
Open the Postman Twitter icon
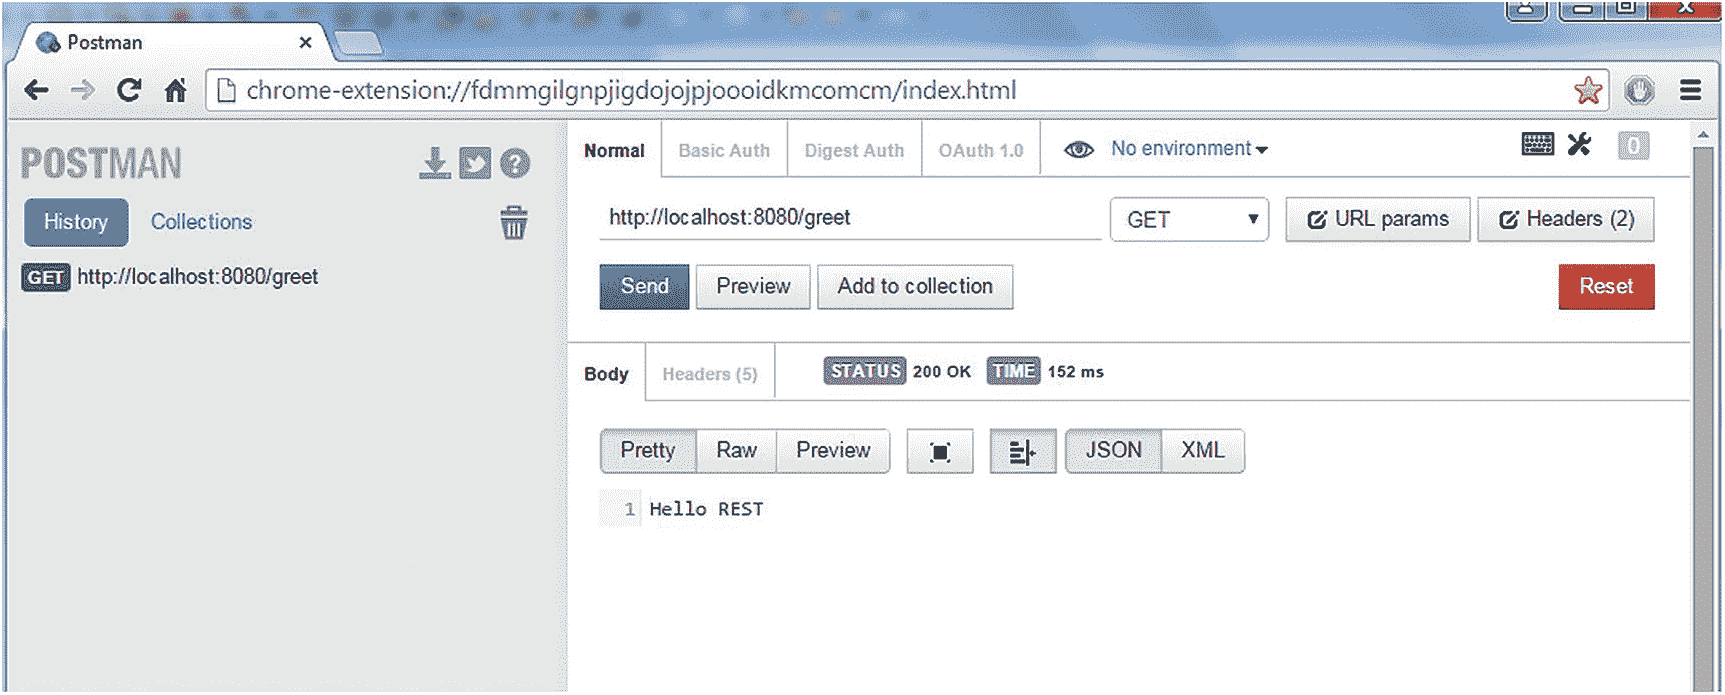click(475, 163)
